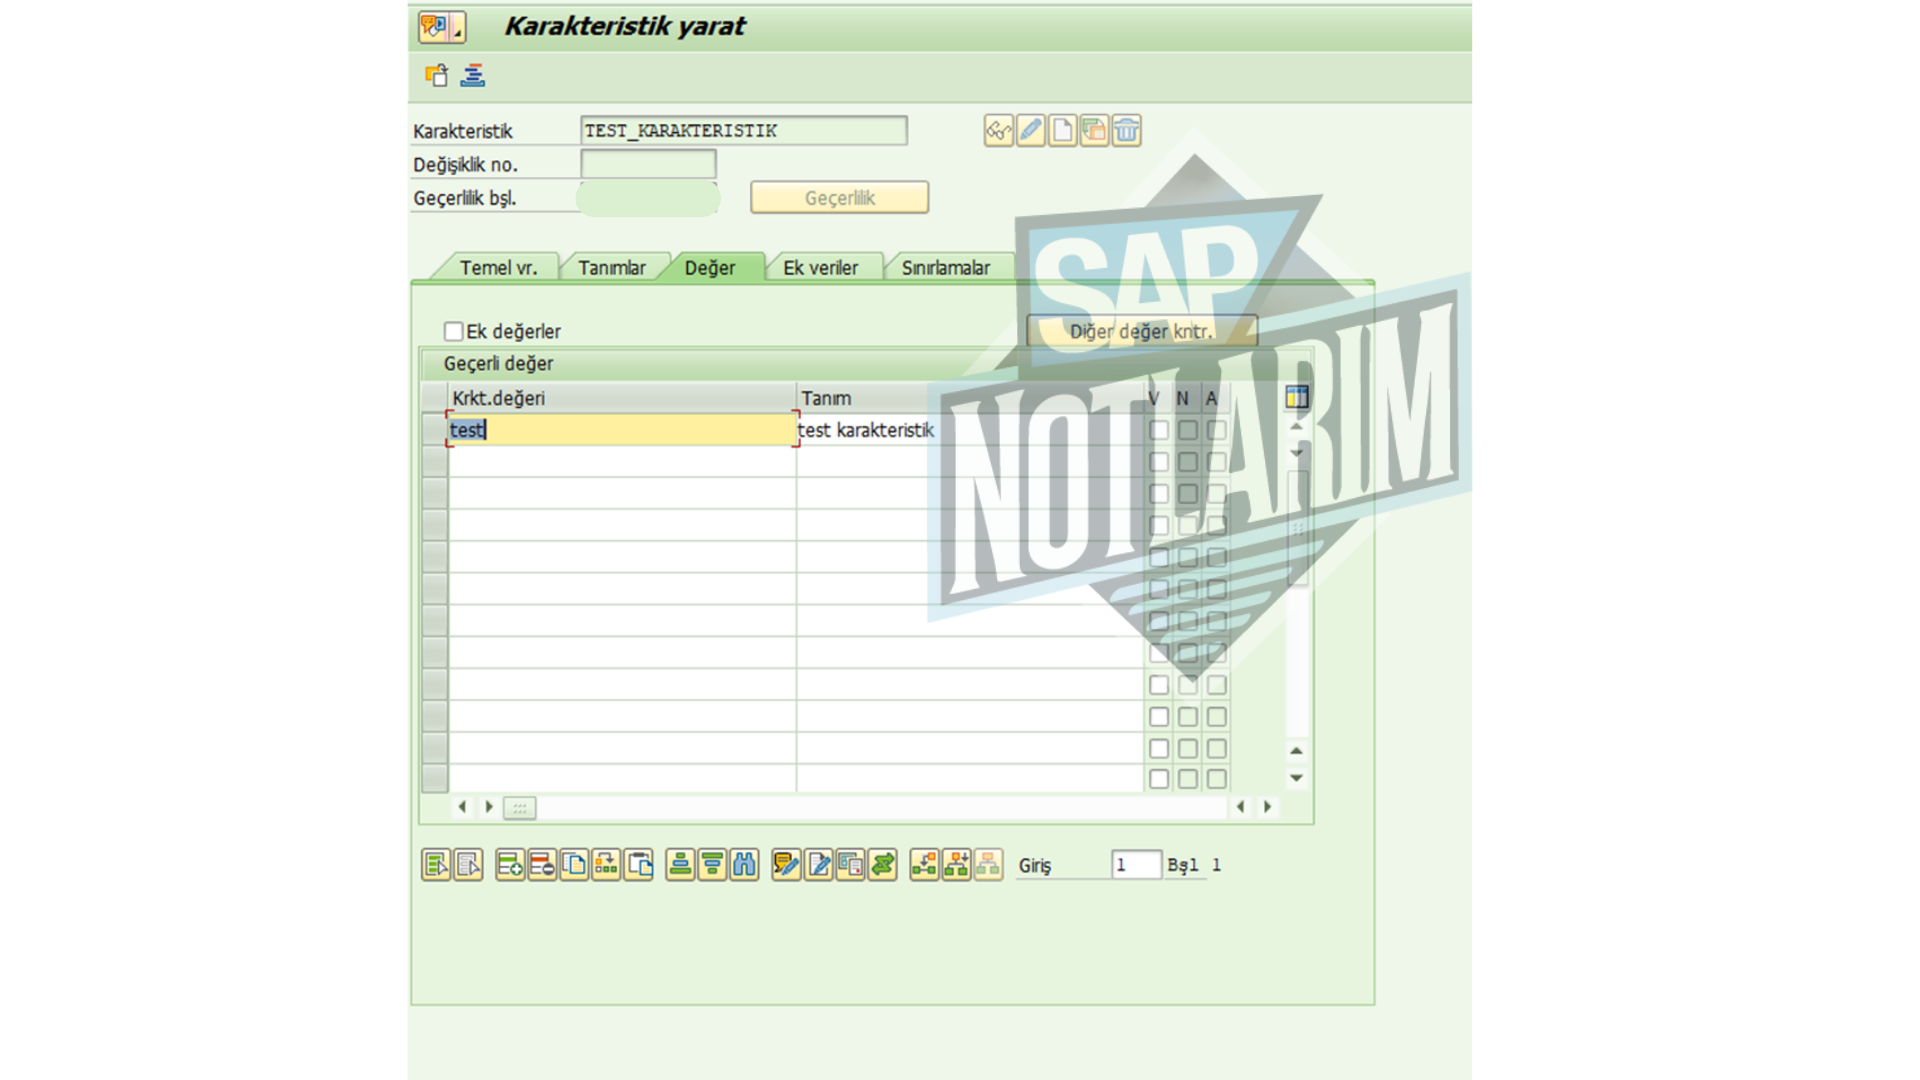Click the speech bubble with pencil icon
Screen dimensions: 1920x1080
(x=786, y=865)
